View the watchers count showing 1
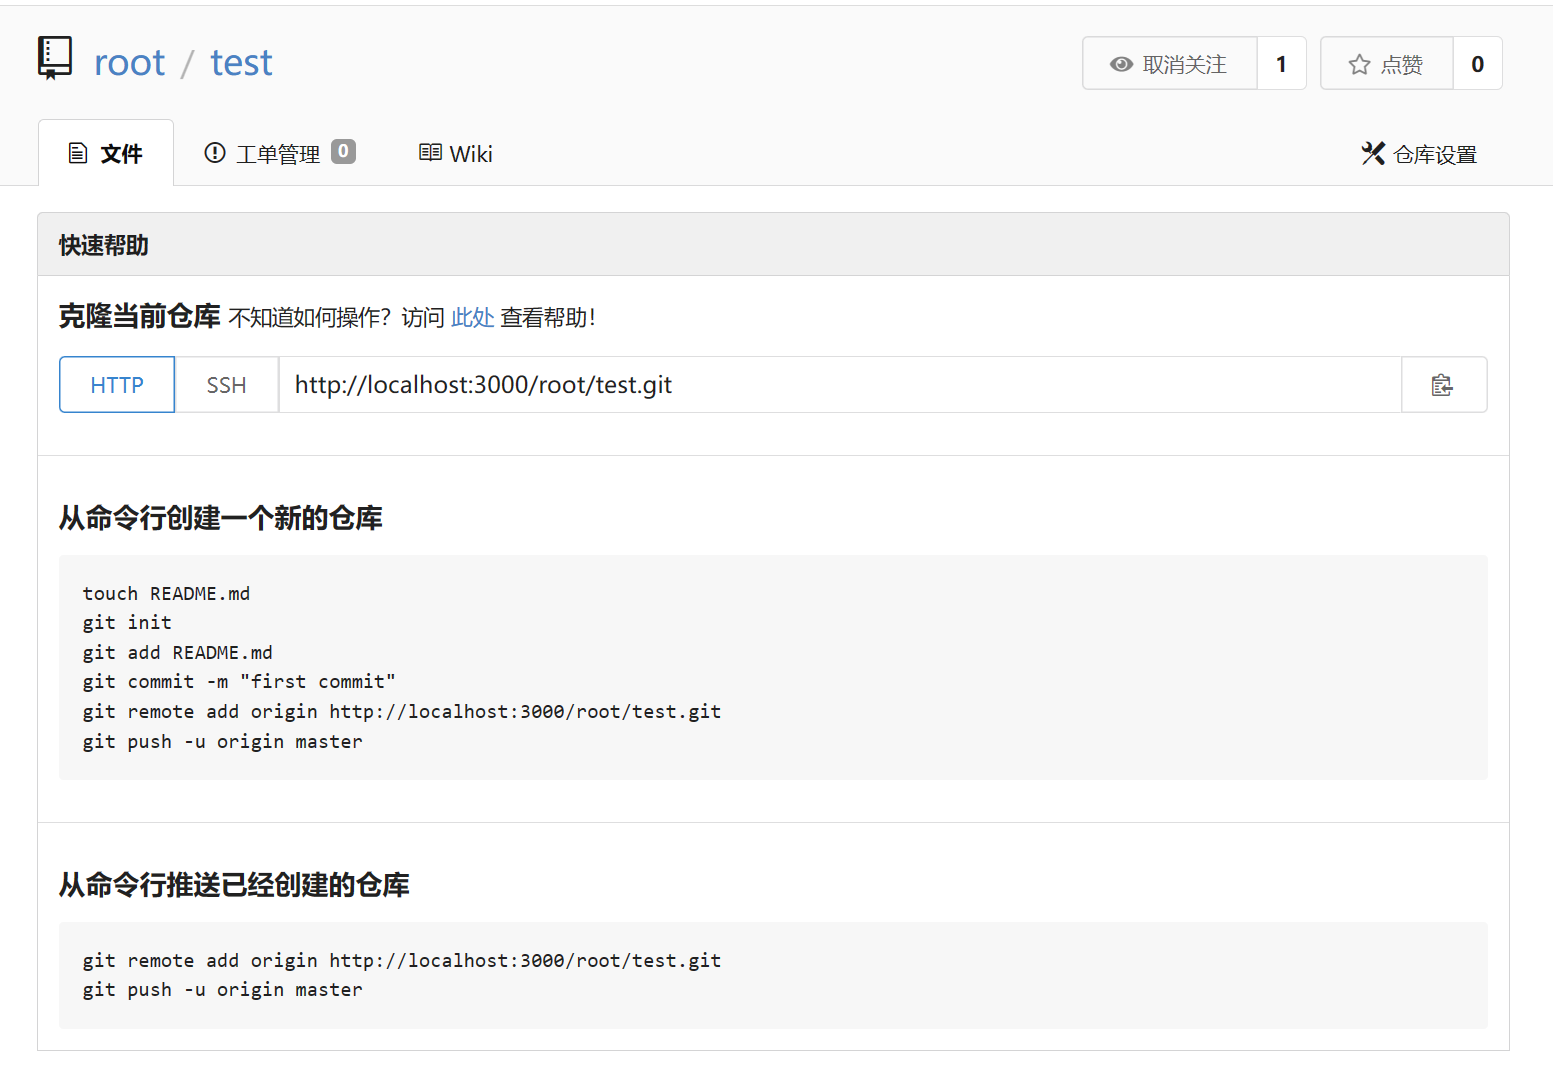The height and width of the screenshot is (1068, 1553). coord(1281,64)
